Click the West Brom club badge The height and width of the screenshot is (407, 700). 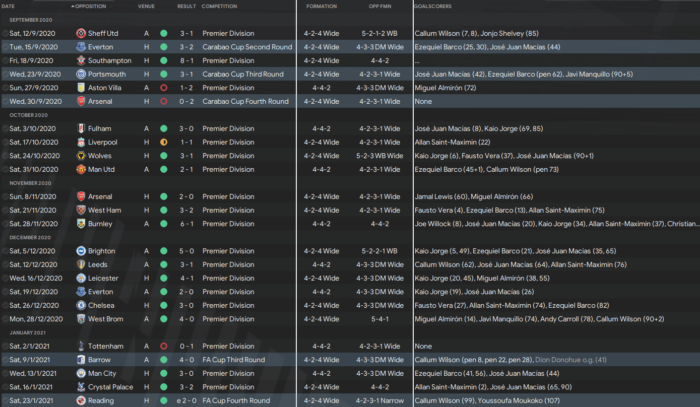tap(81, 319)
